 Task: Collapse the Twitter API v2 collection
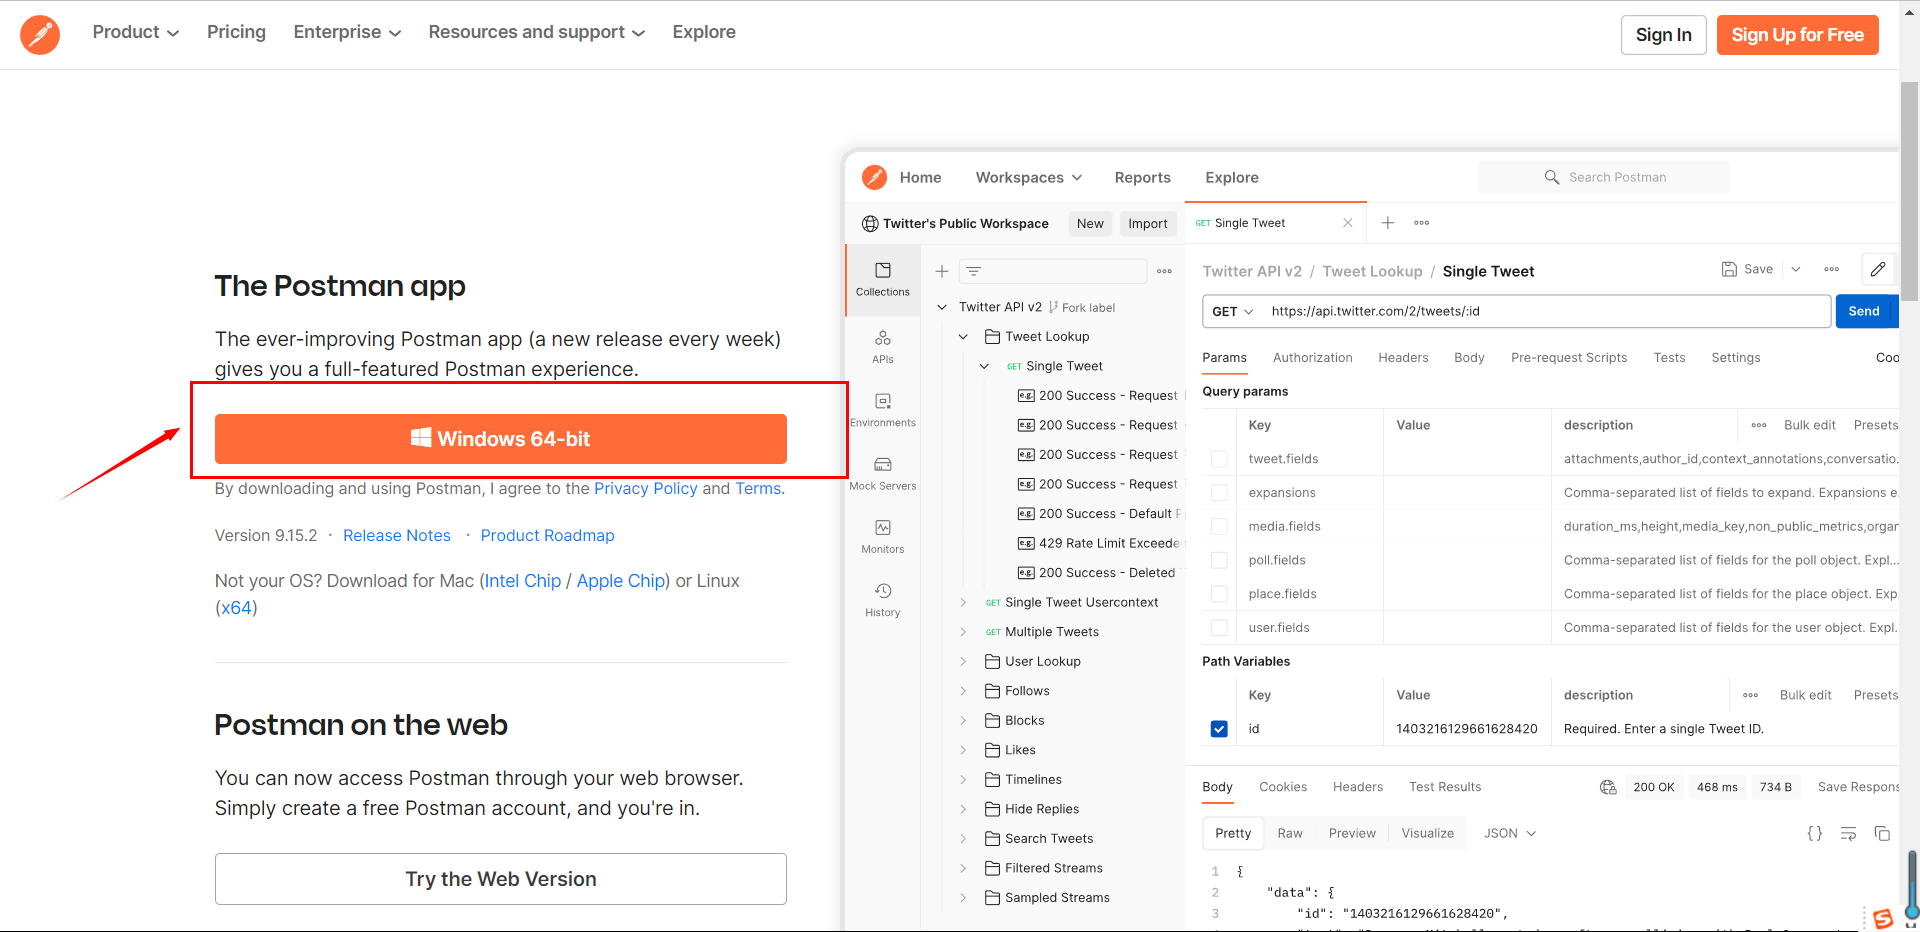pos(942,307)
